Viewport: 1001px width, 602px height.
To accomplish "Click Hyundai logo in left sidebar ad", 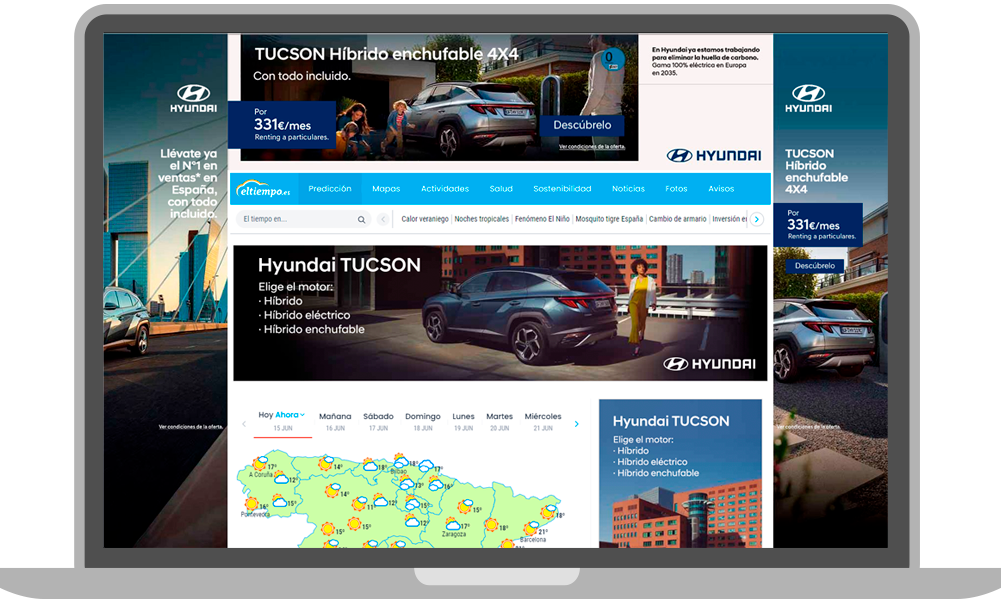I will point(193,98).
